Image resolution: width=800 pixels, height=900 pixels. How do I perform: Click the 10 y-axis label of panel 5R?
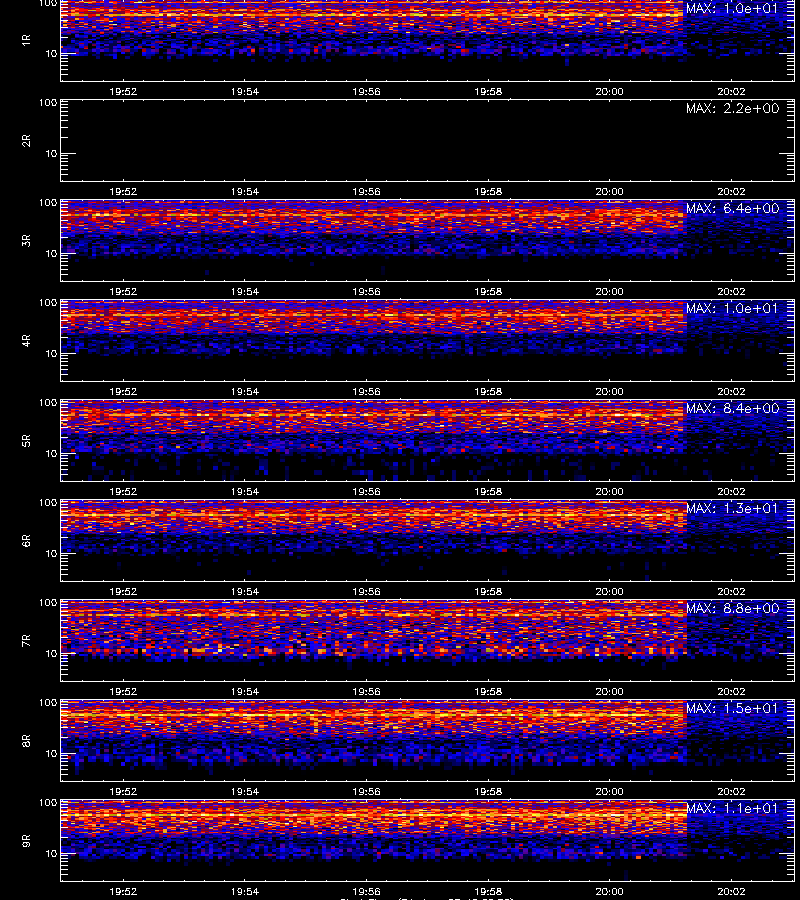[51, 453]
